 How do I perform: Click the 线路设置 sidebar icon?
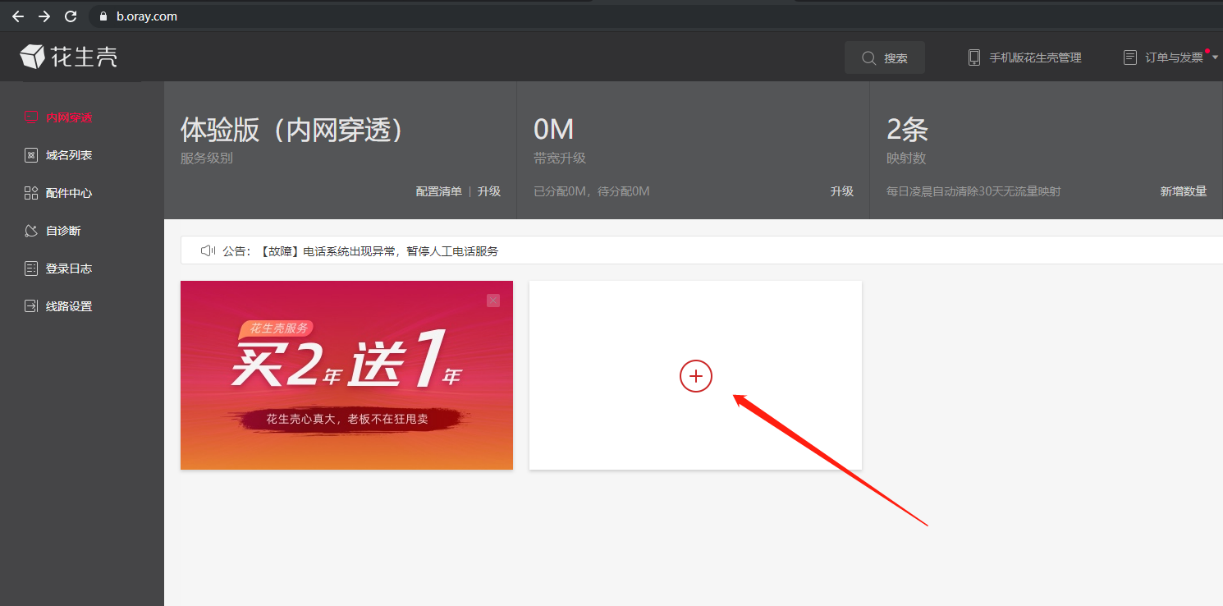pyautogui.click(x=31, y=306)
